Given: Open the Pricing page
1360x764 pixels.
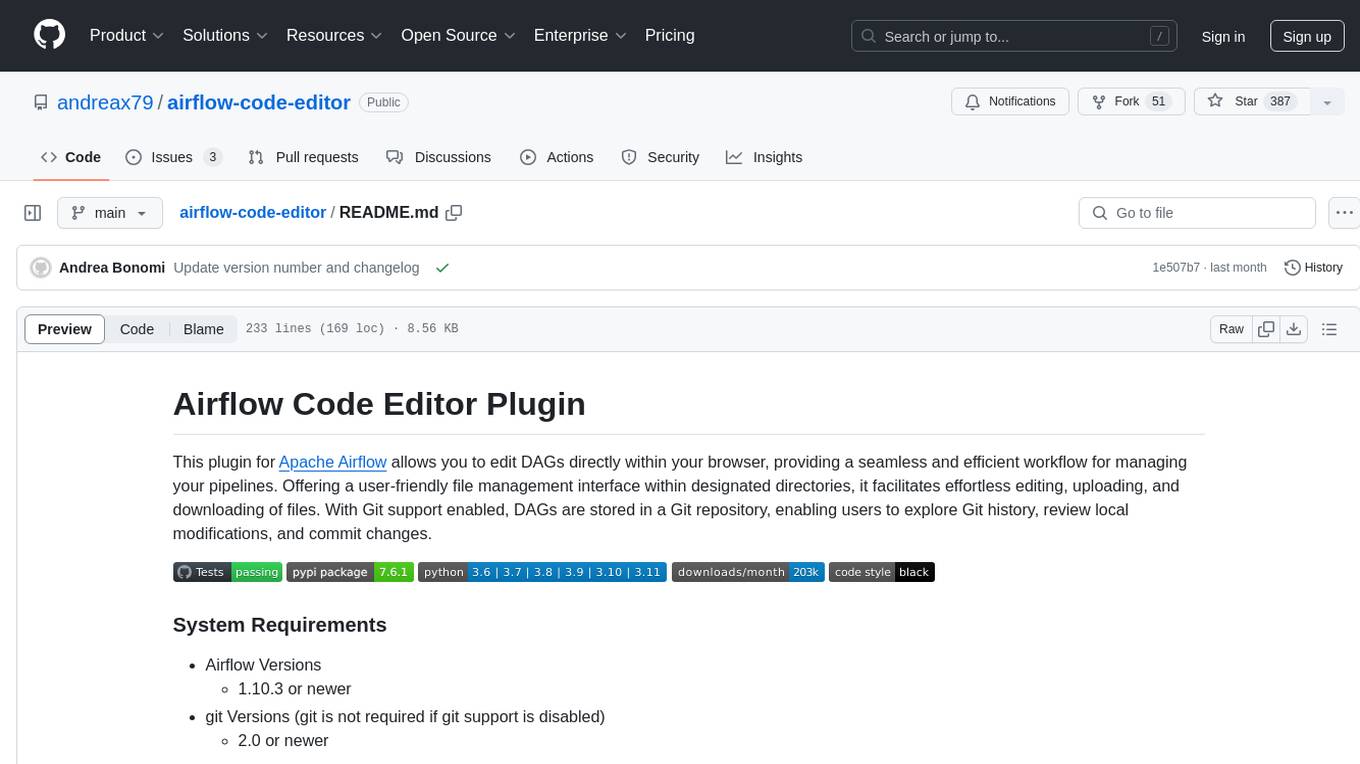Looking at the screenshot, I should click(670, 35).
